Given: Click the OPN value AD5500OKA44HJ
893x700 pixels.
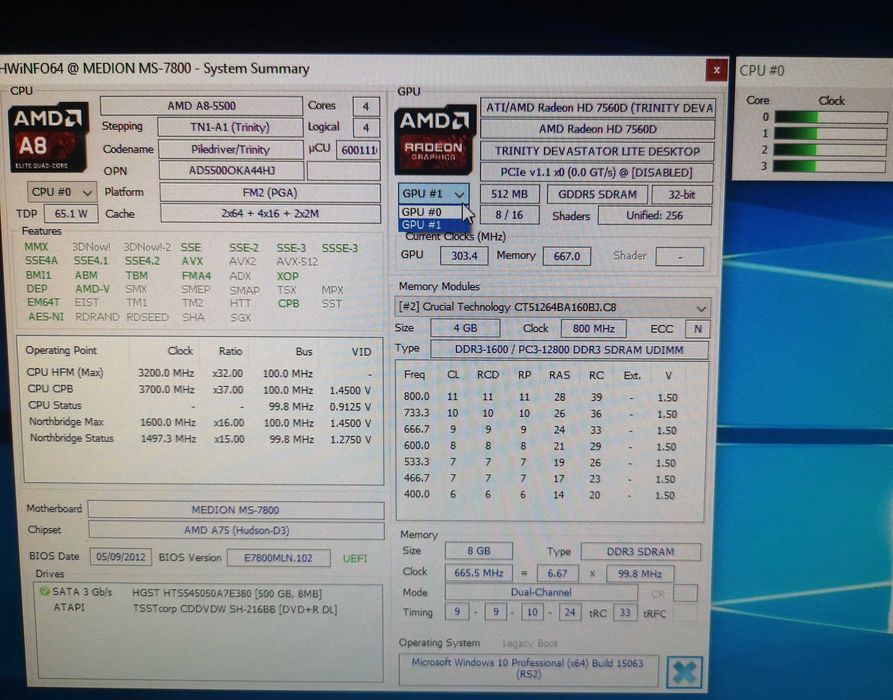Looking at the screenshot, I should 231,170.
